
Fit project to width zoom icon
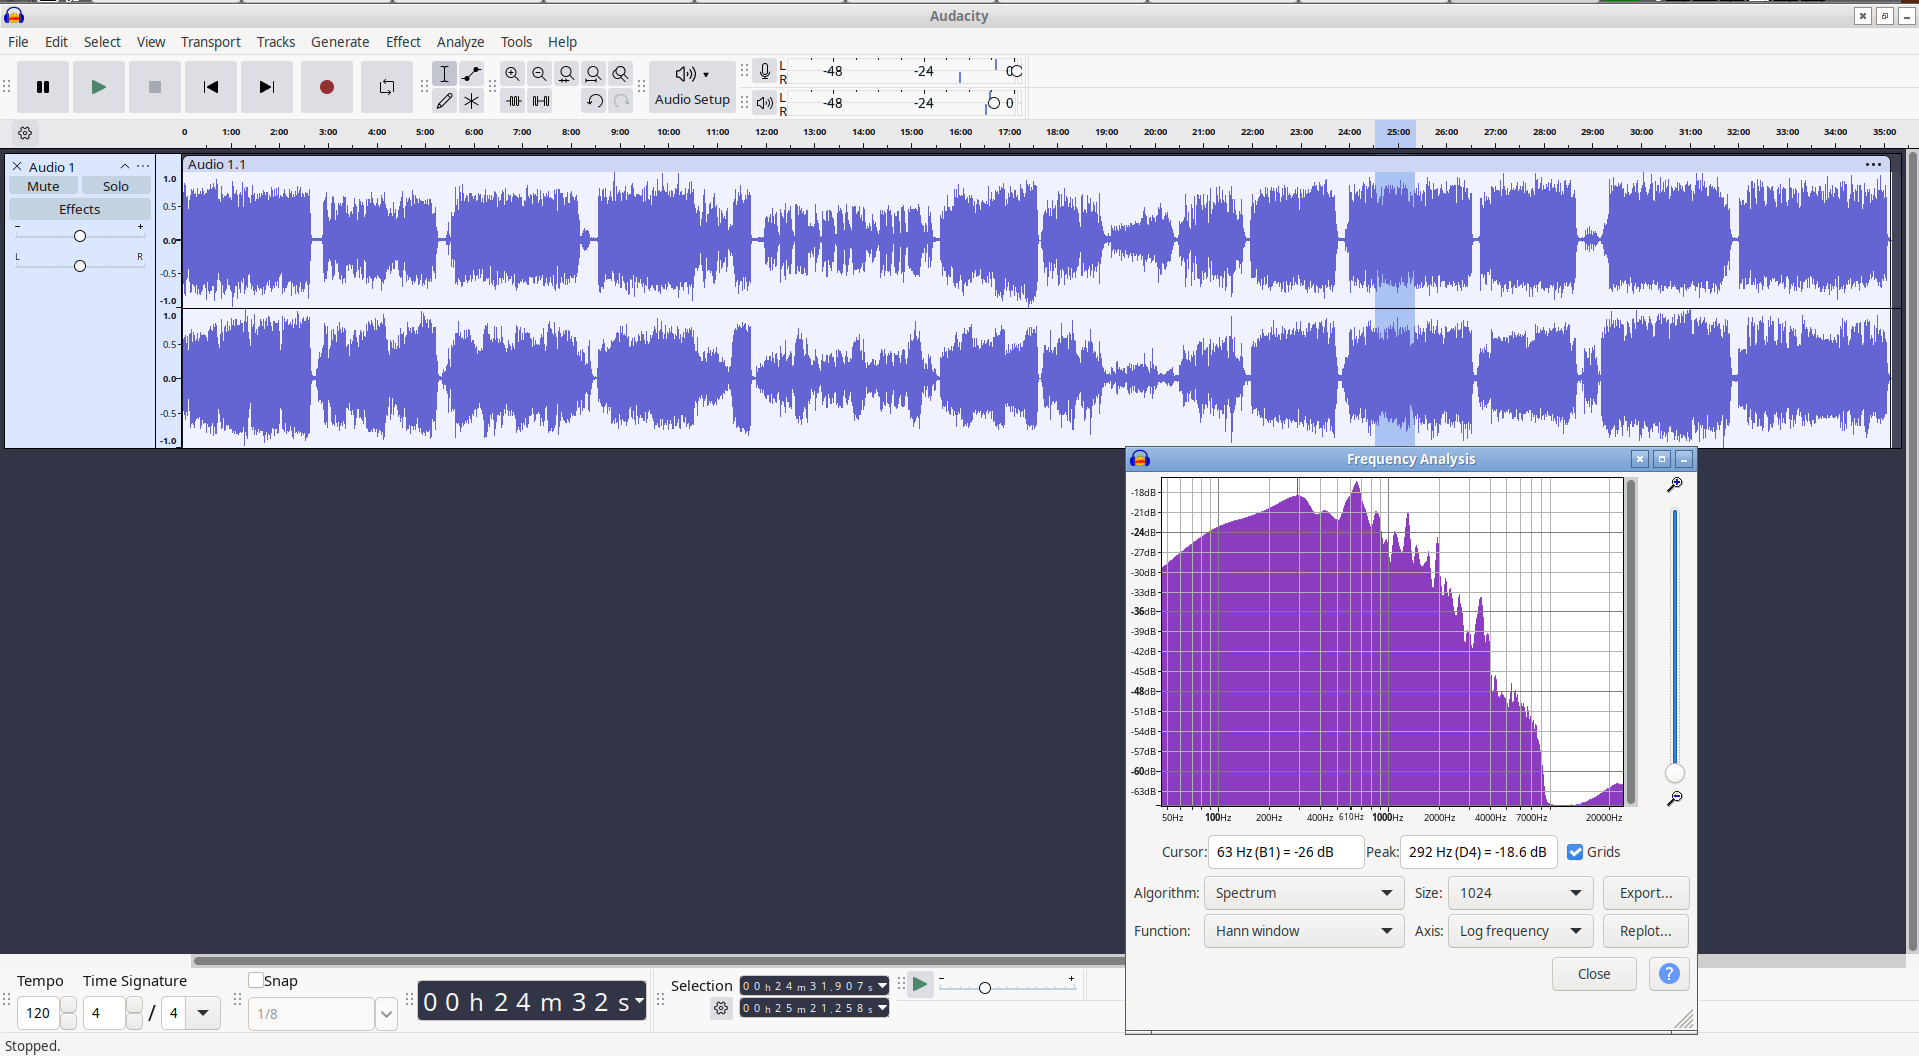tap(594, 73)
